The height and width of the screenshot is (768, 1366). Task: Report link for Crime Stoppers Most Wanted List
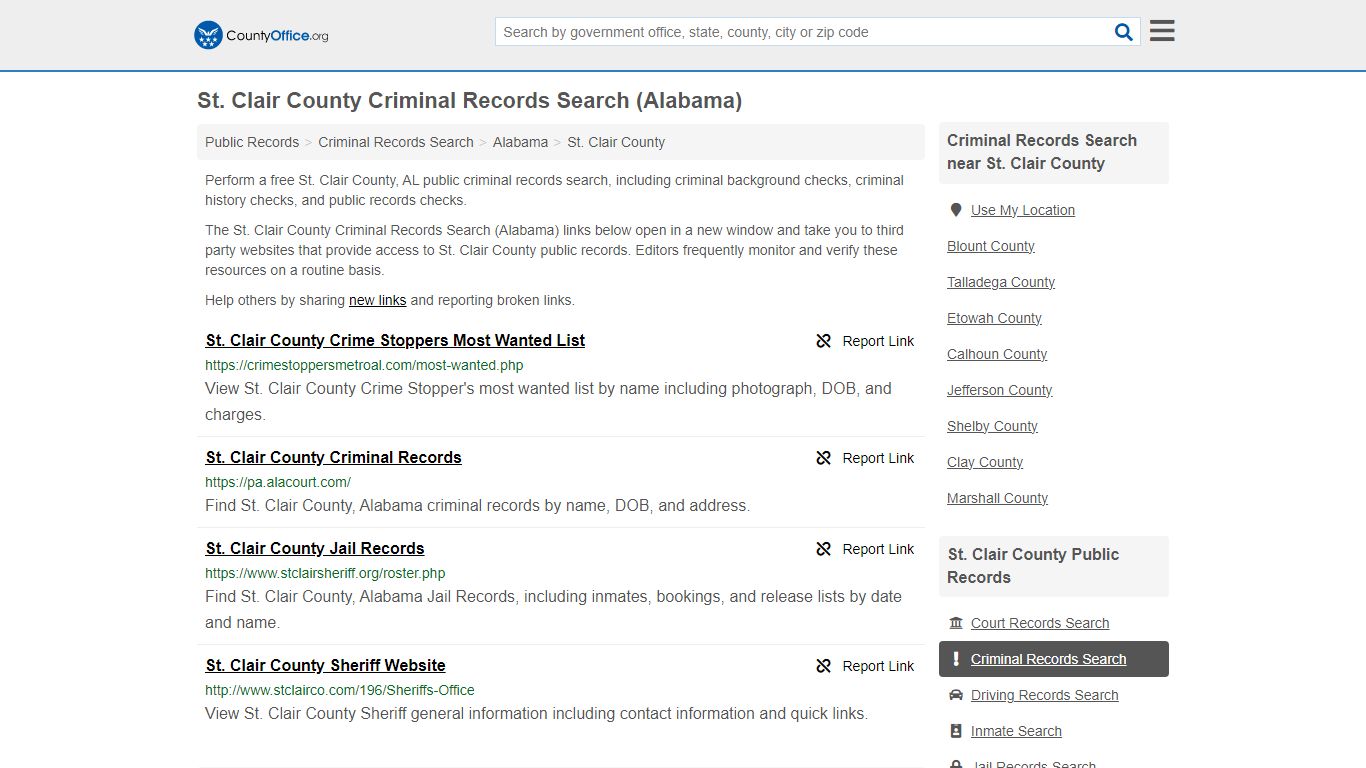click(865, 341)
